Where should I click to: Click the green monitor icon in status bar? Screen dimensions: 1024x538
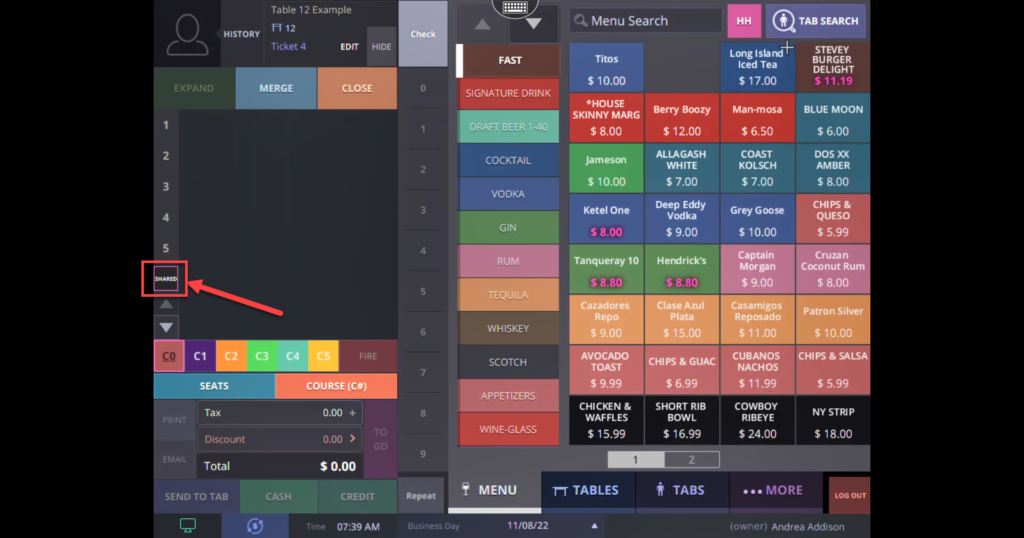click(x=187, y=526)
